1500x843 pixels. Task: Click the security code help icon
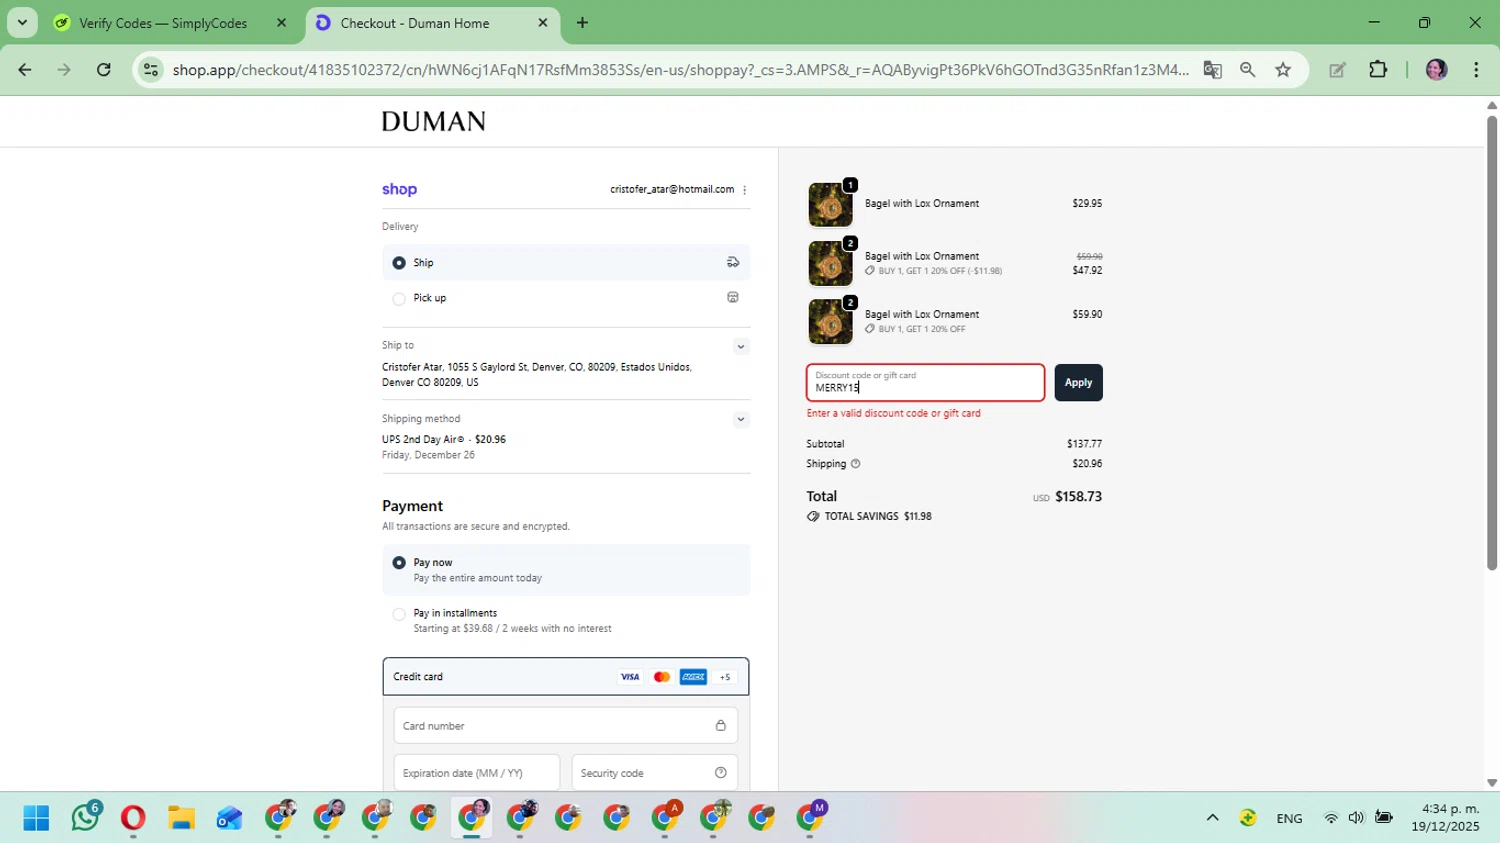721,773
